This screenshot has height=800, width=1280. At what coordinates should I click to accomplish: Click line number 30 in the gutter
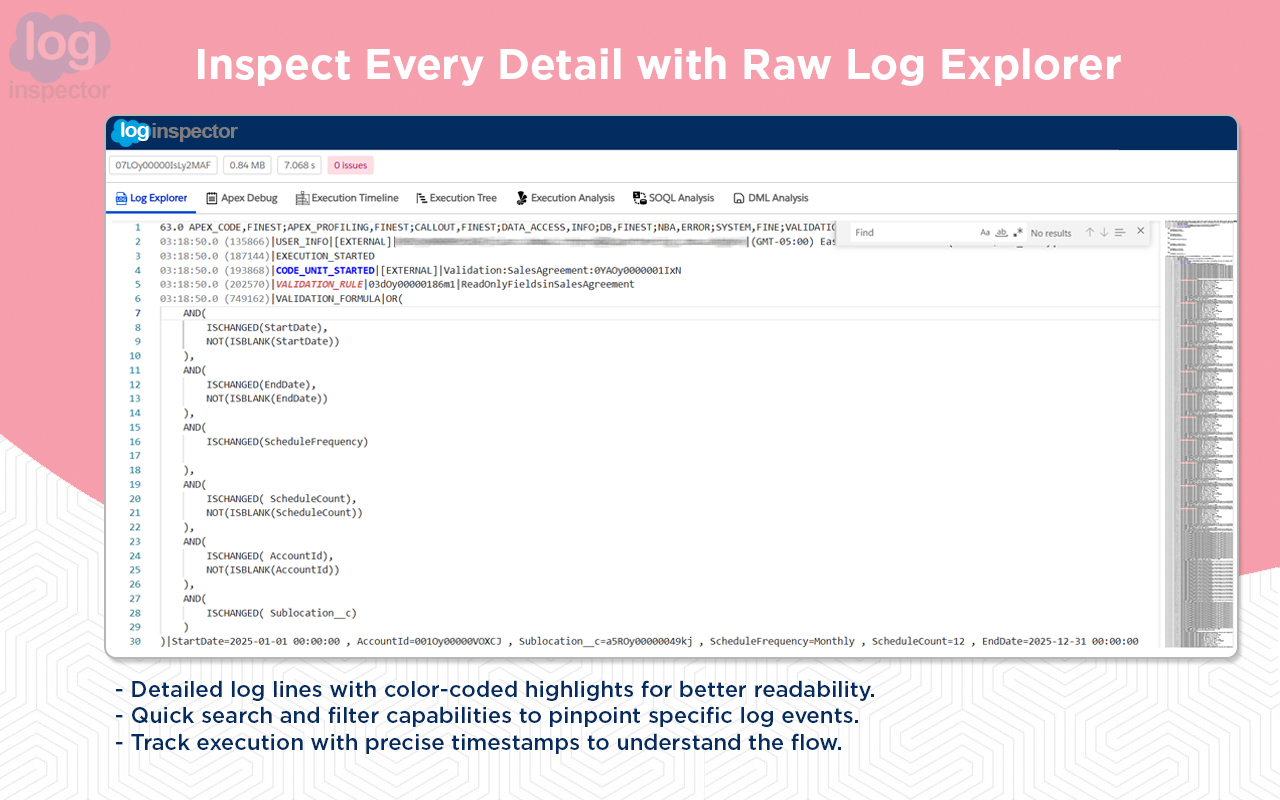[x=135, y=641]
